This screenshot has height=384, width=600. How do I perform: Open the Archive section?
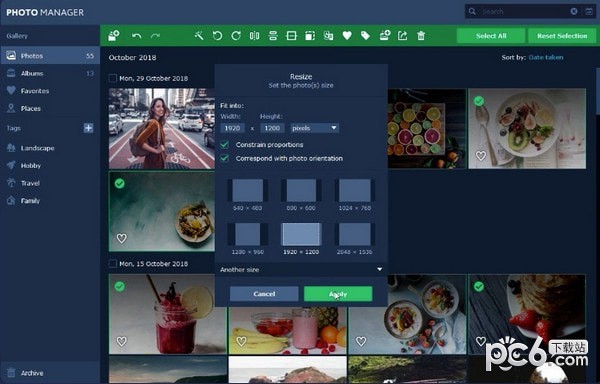50,373
